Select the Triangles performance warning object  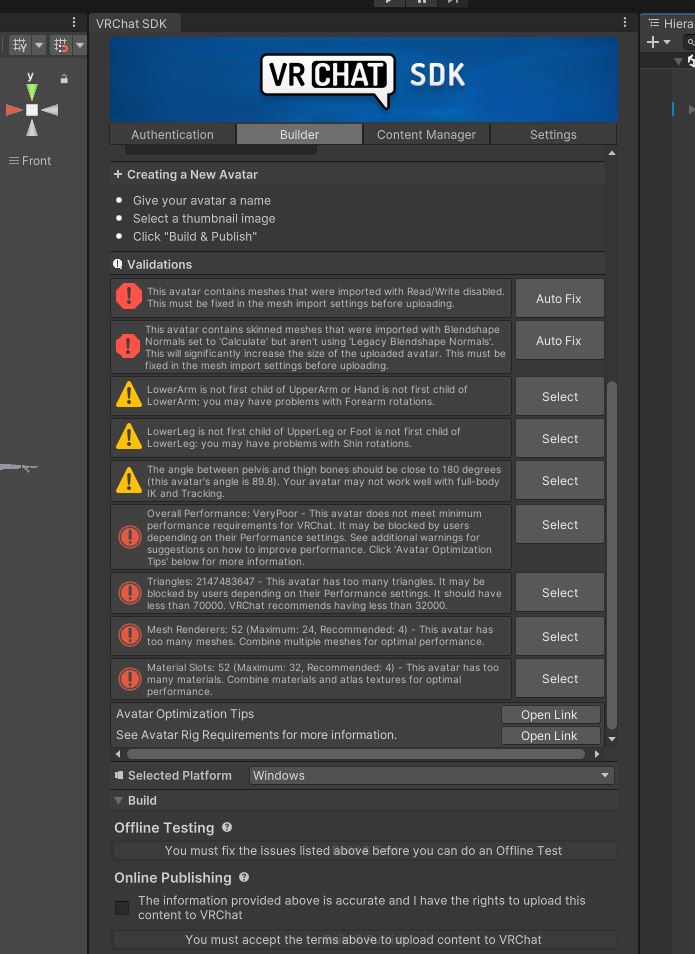pos(559,593)
